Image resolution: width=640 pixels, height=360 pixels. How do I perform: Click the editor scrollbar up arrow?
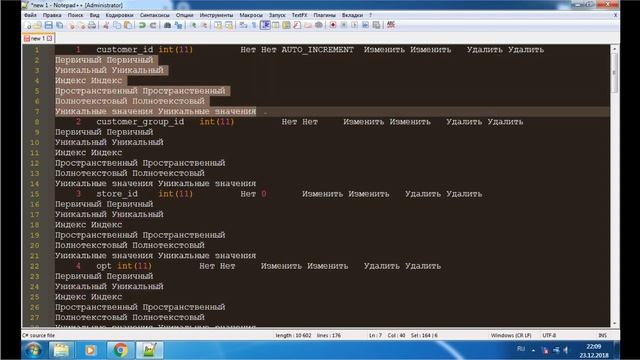click(615, 49)
